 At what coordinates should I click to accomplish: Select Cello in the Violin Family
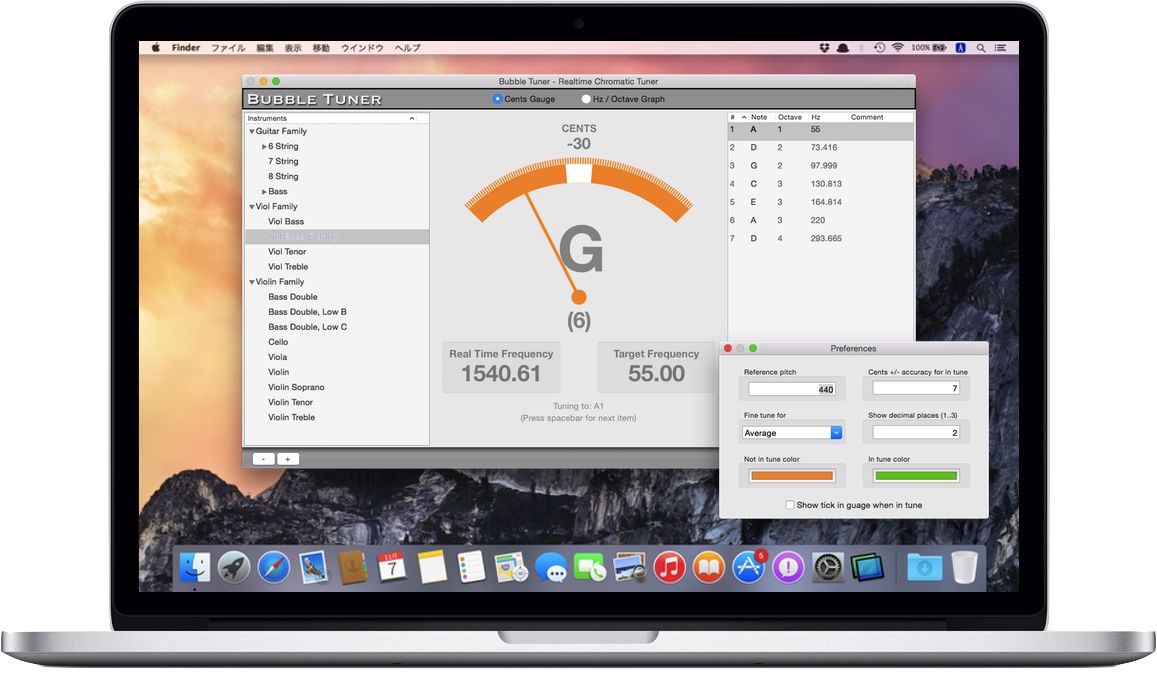pyautogui.click(x=336, y=343)
